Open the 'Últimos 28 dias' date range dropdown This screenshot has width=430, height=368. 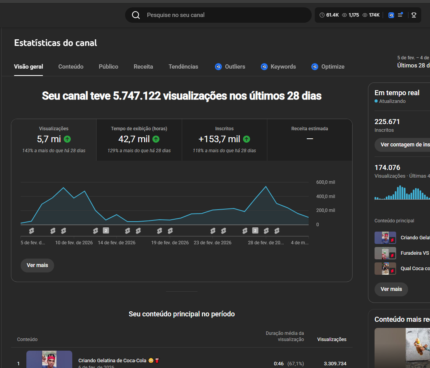[413, 62]
